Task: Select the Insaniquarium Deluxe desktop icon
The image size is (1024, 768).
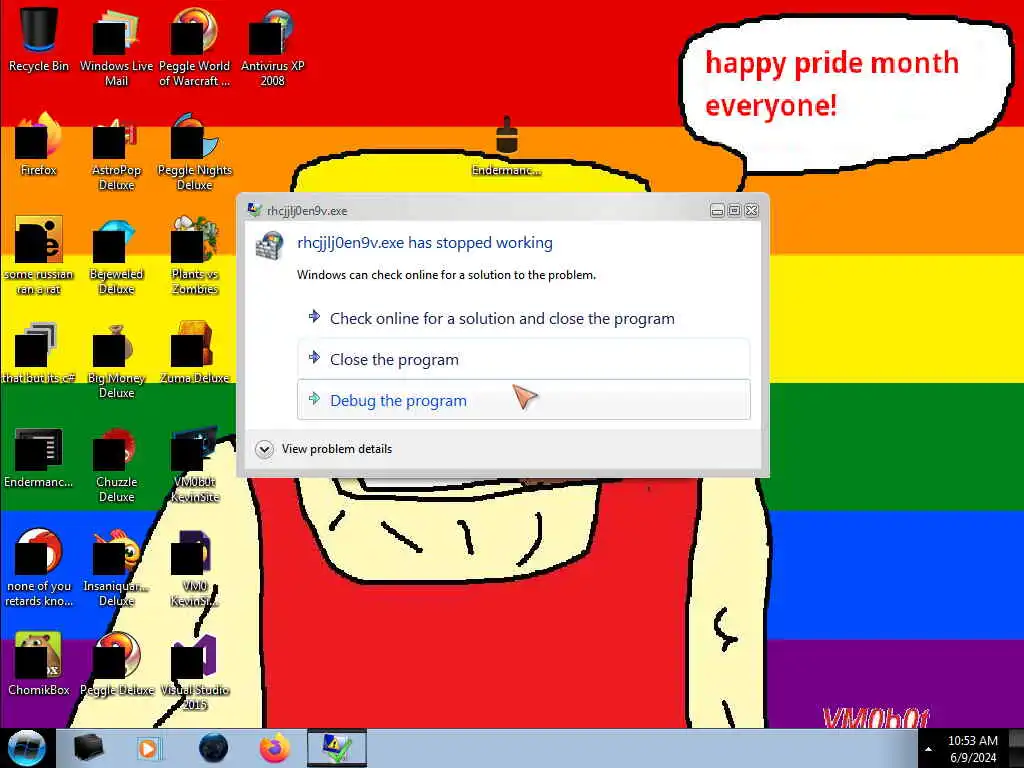Action: (116, 568)
